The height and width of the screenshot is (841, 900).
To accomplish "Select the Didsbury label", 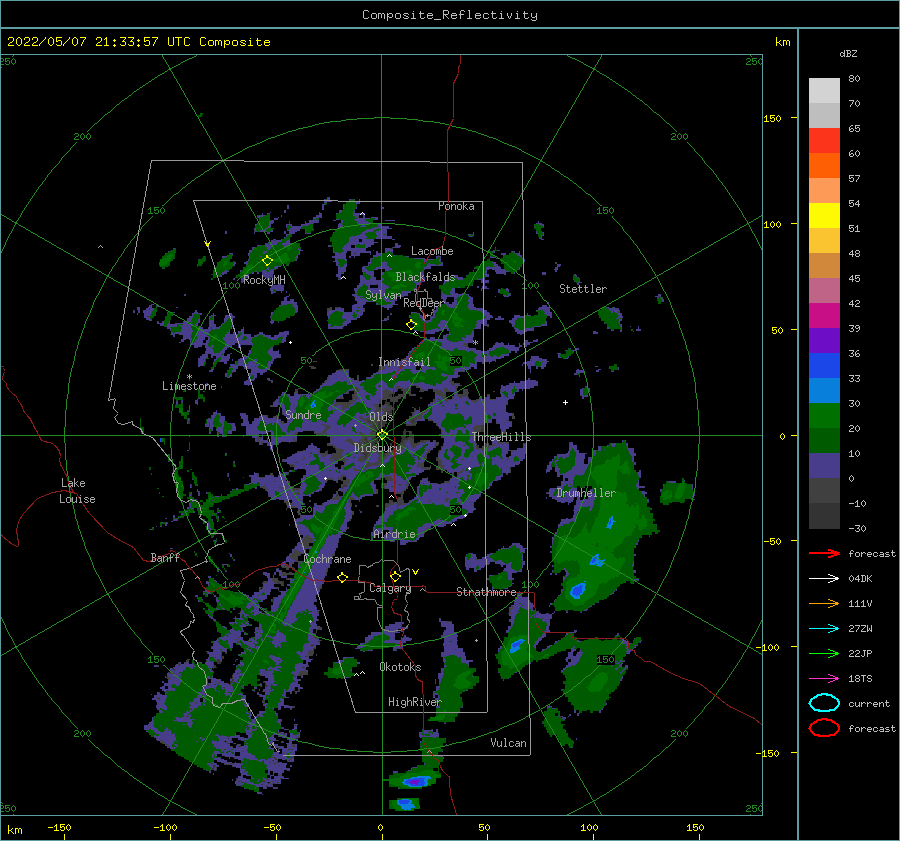I will pyautogui.click(x=378, y=448).
